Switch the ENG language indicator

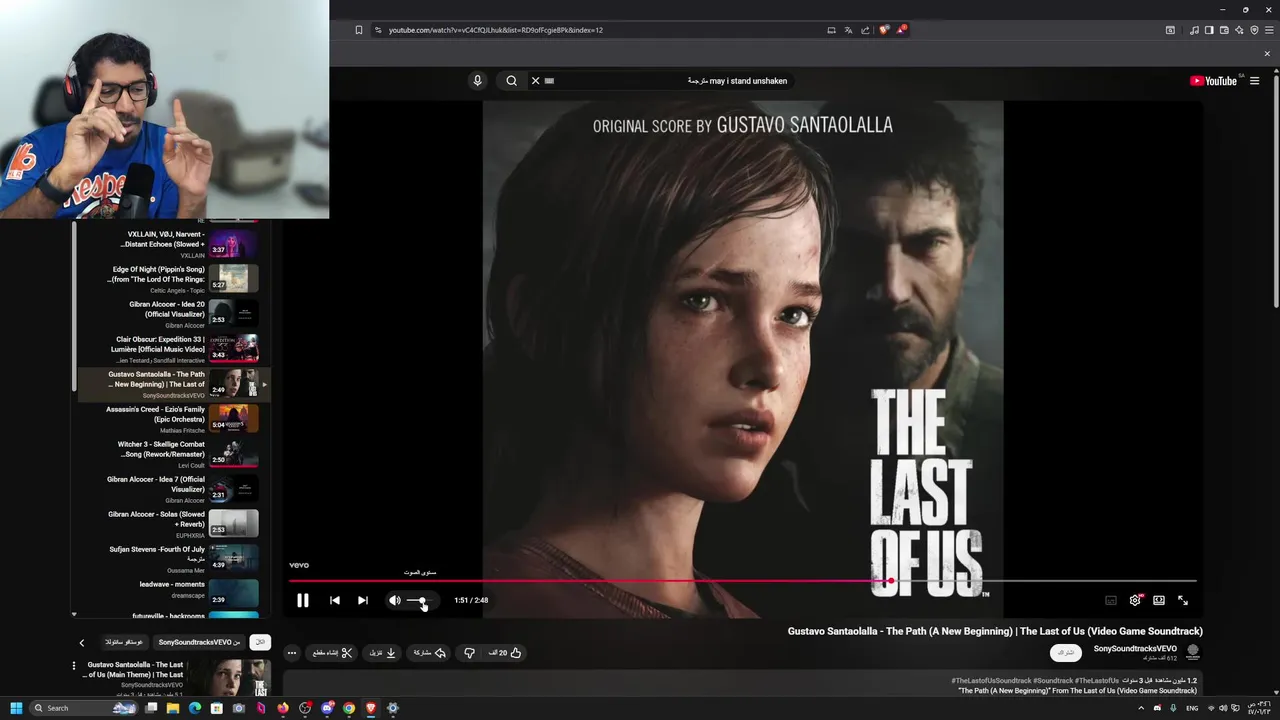pos(1192,708)
